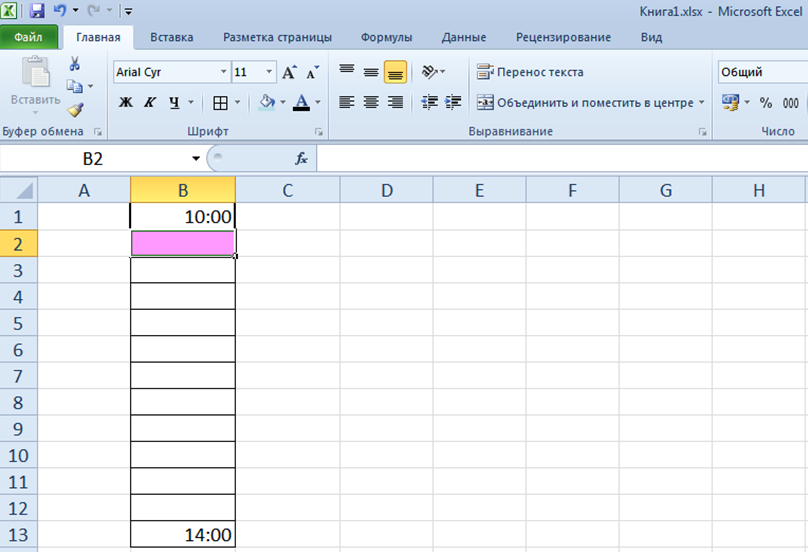This screenshot has width=808, height=552.
Task: Open the Arial Cyr font name dropdown
Action: 224,72
